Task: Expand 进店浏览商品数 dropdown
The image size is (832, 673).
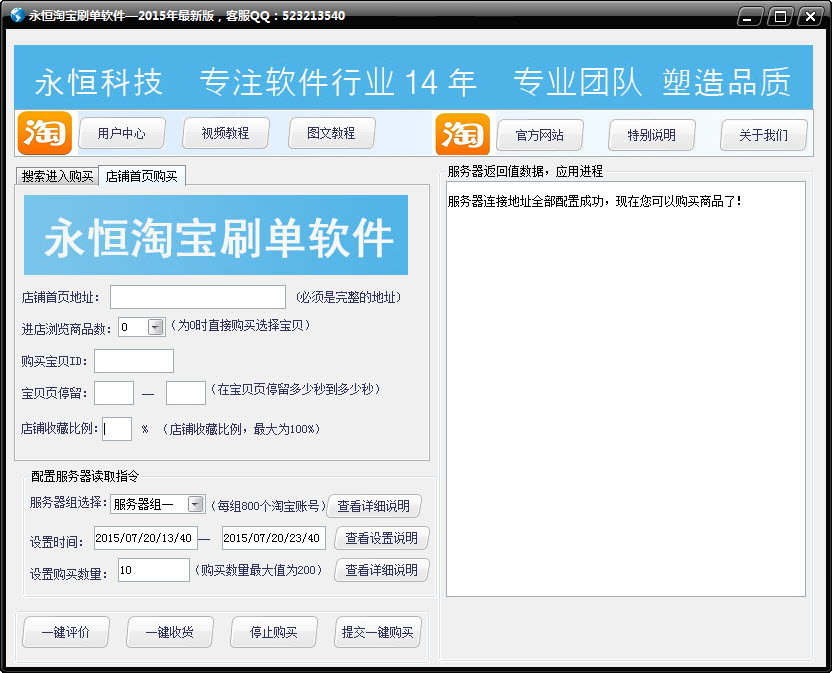Action: [155, 327]
